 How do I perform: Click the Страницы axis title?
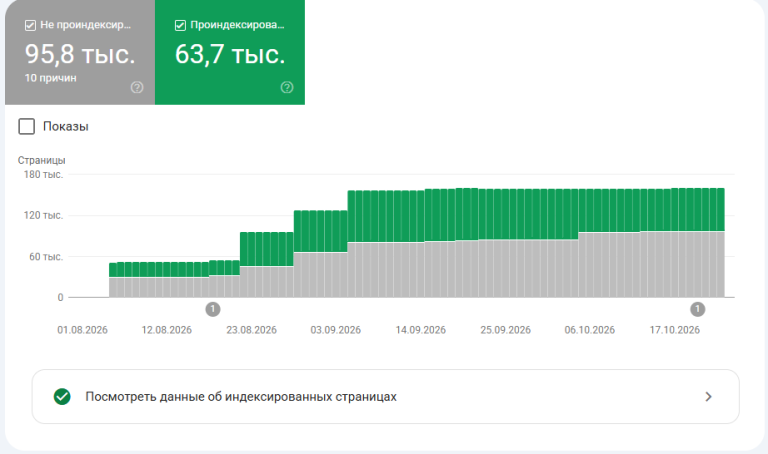click(x=42, y=160)
